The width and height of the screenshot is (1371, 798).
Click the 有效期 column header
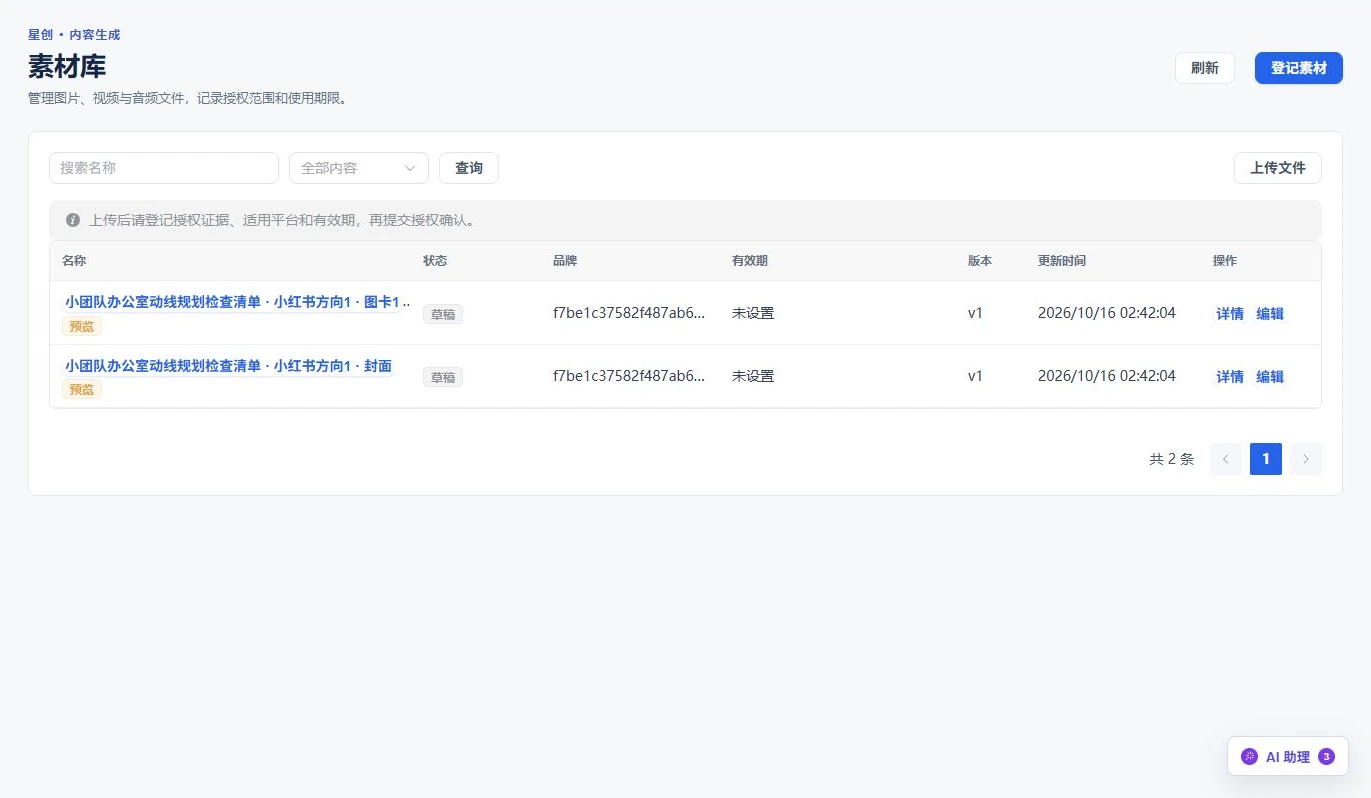[x=750, y=261]
